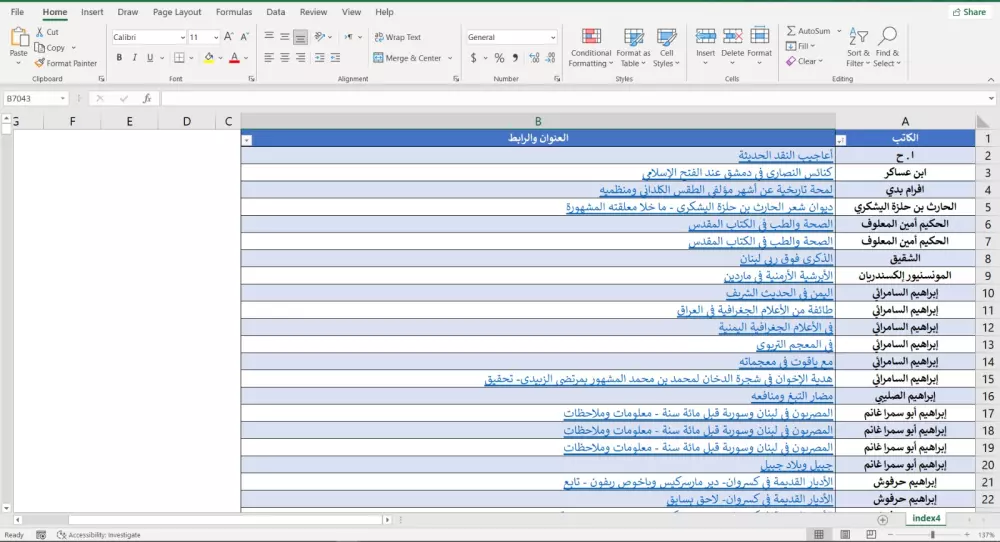
Task: Toggle Middle Align vertical alignment
Action: (x=284, y=37)
